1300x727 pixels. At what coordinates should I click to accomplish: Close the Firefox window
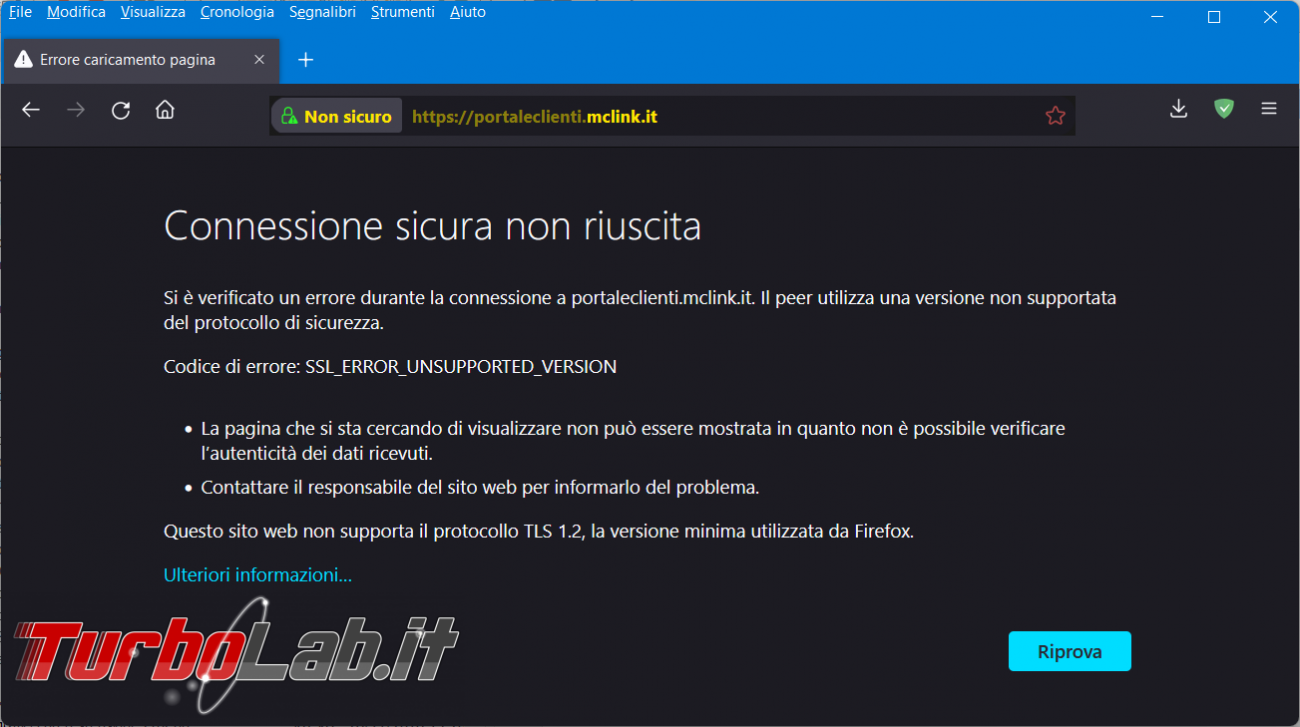[x=1270, y=16]
